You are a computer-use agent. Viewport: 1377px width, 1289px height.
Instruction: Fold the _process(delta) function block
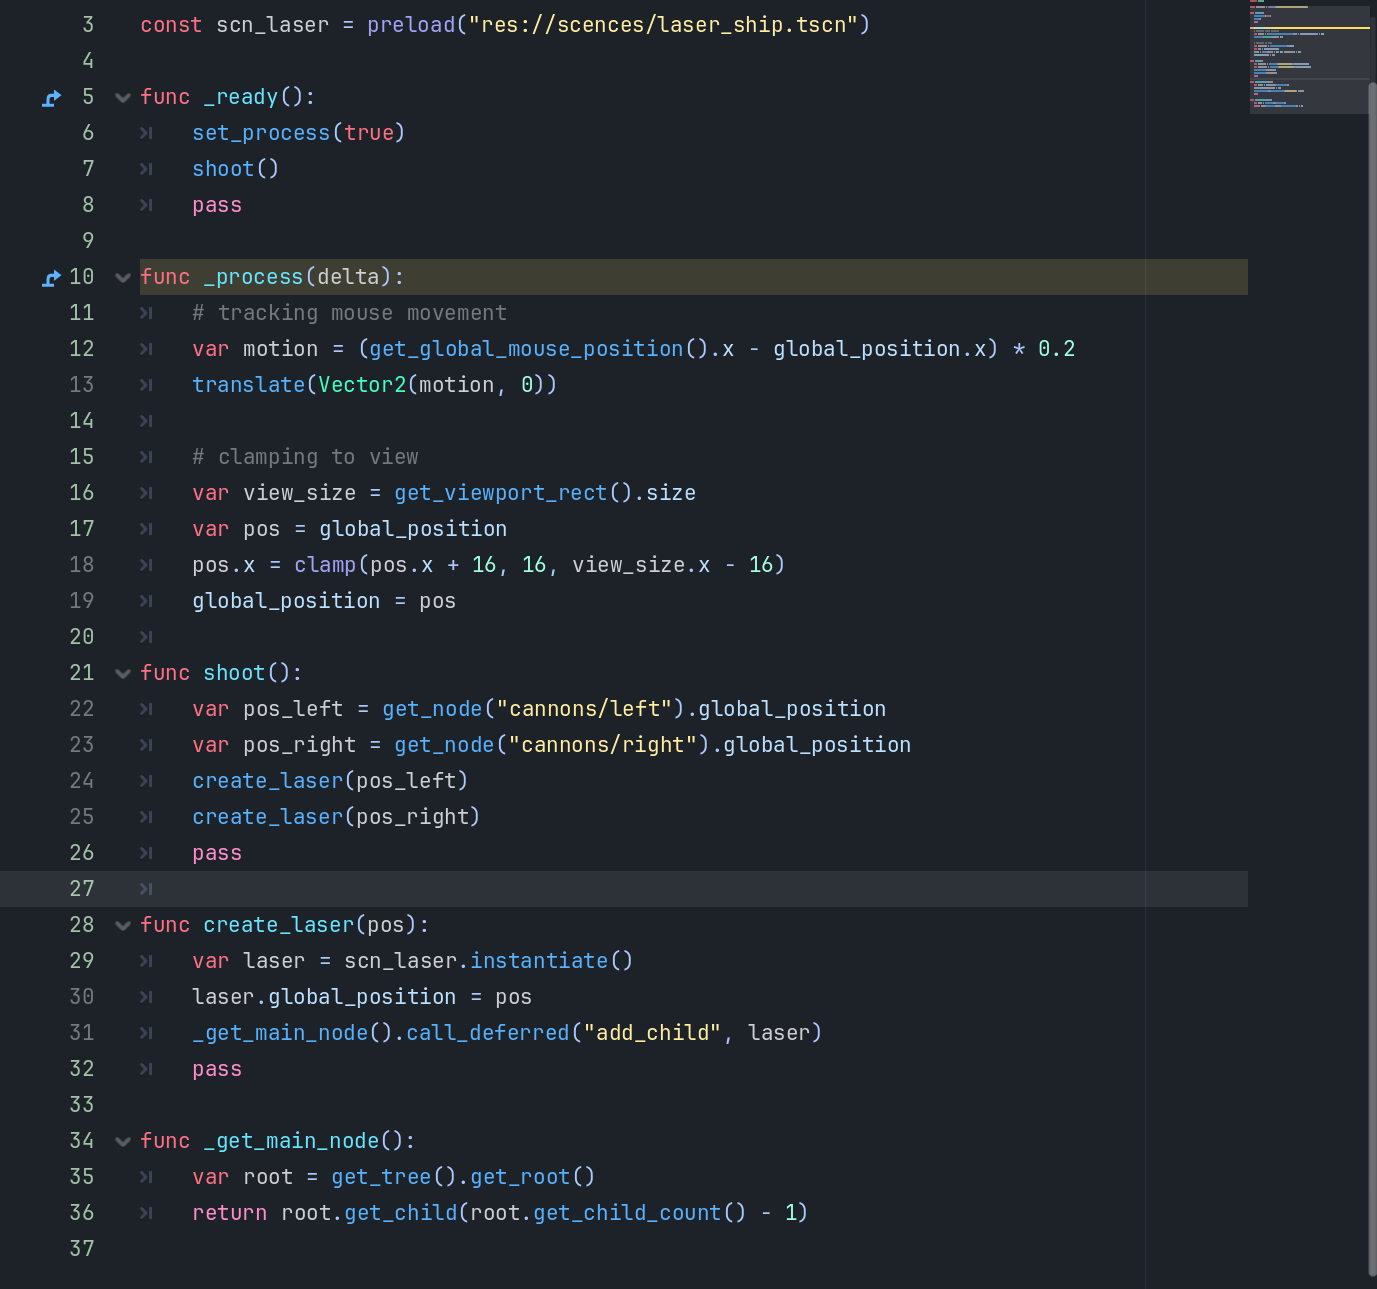coord(123,278)
